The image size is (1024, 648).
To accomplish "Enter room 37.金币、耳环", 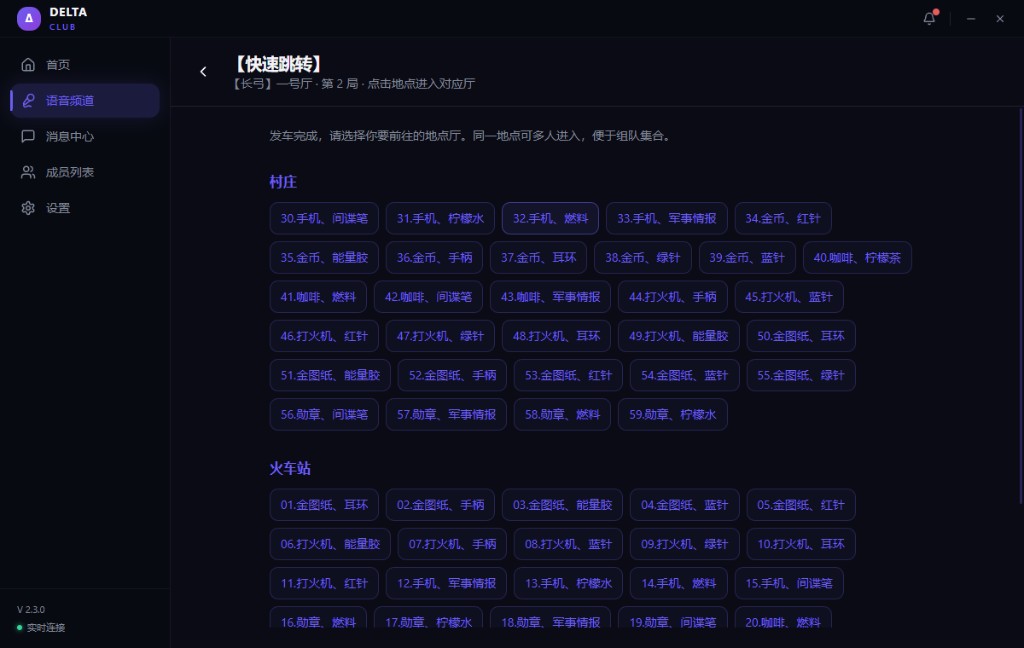I will 538,257.
